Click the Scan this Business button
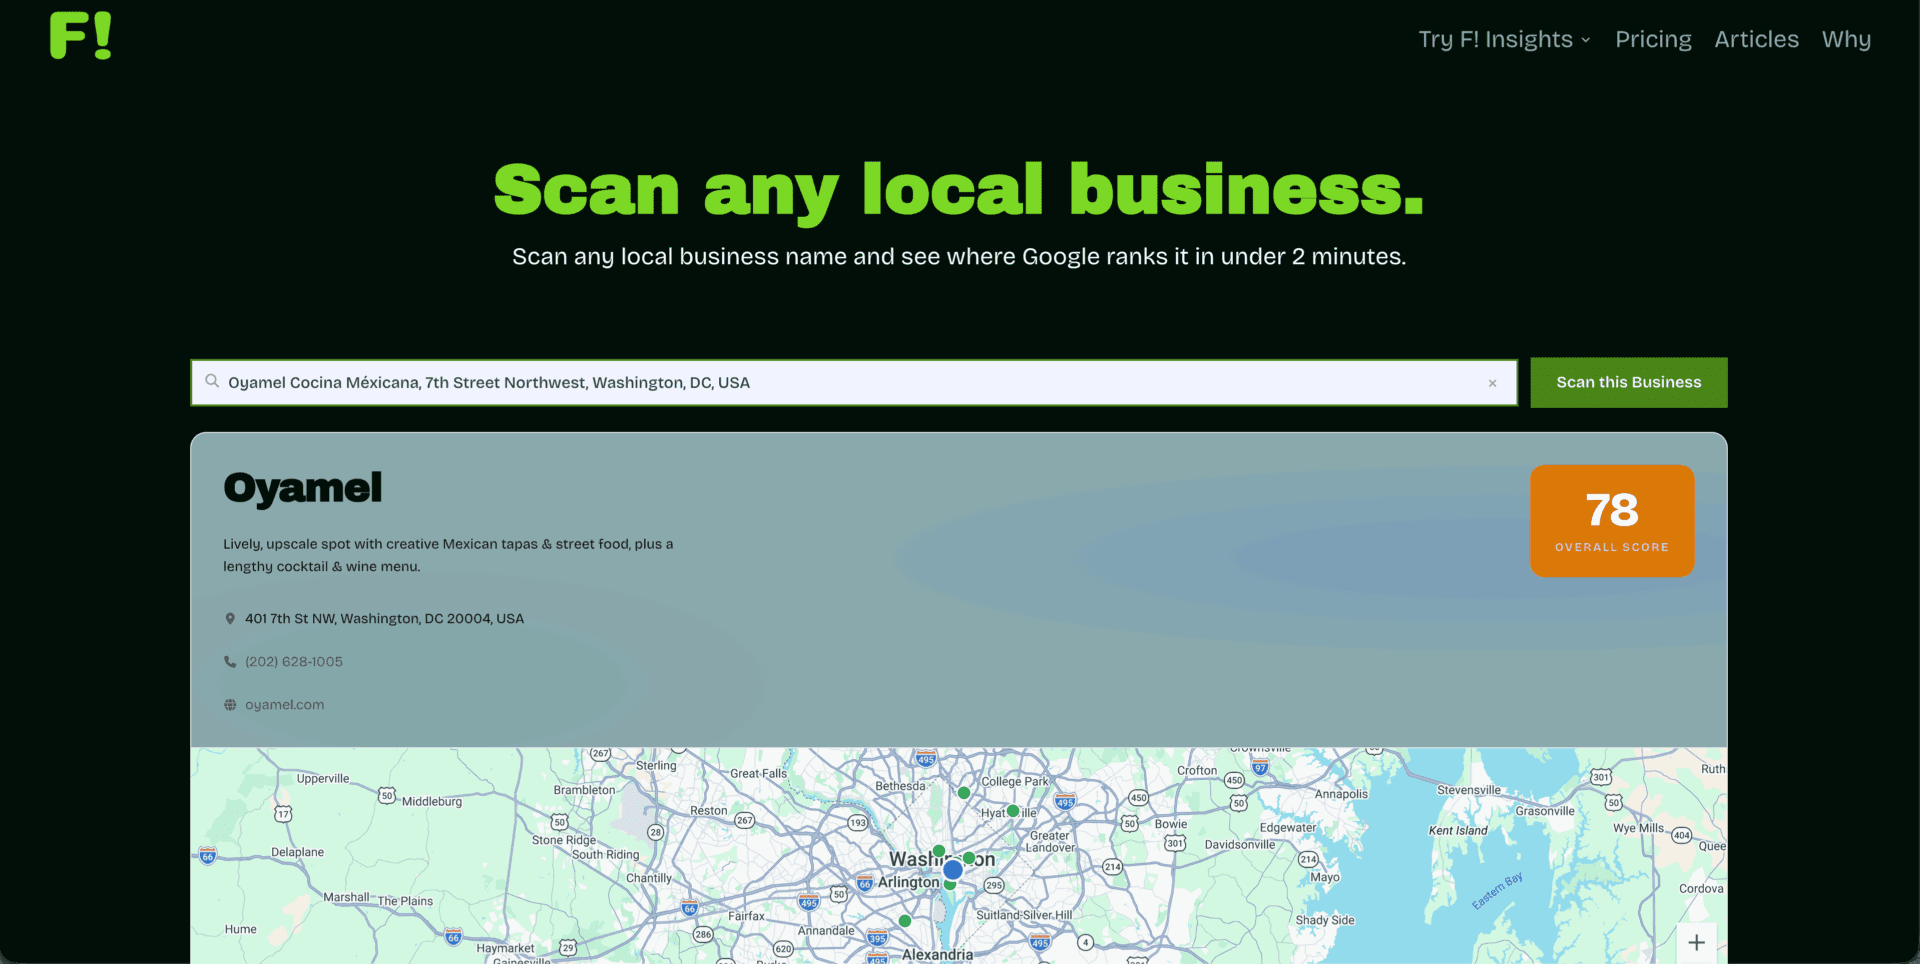Viewport: 1920px width, 964px height. tap(1628, 382)
